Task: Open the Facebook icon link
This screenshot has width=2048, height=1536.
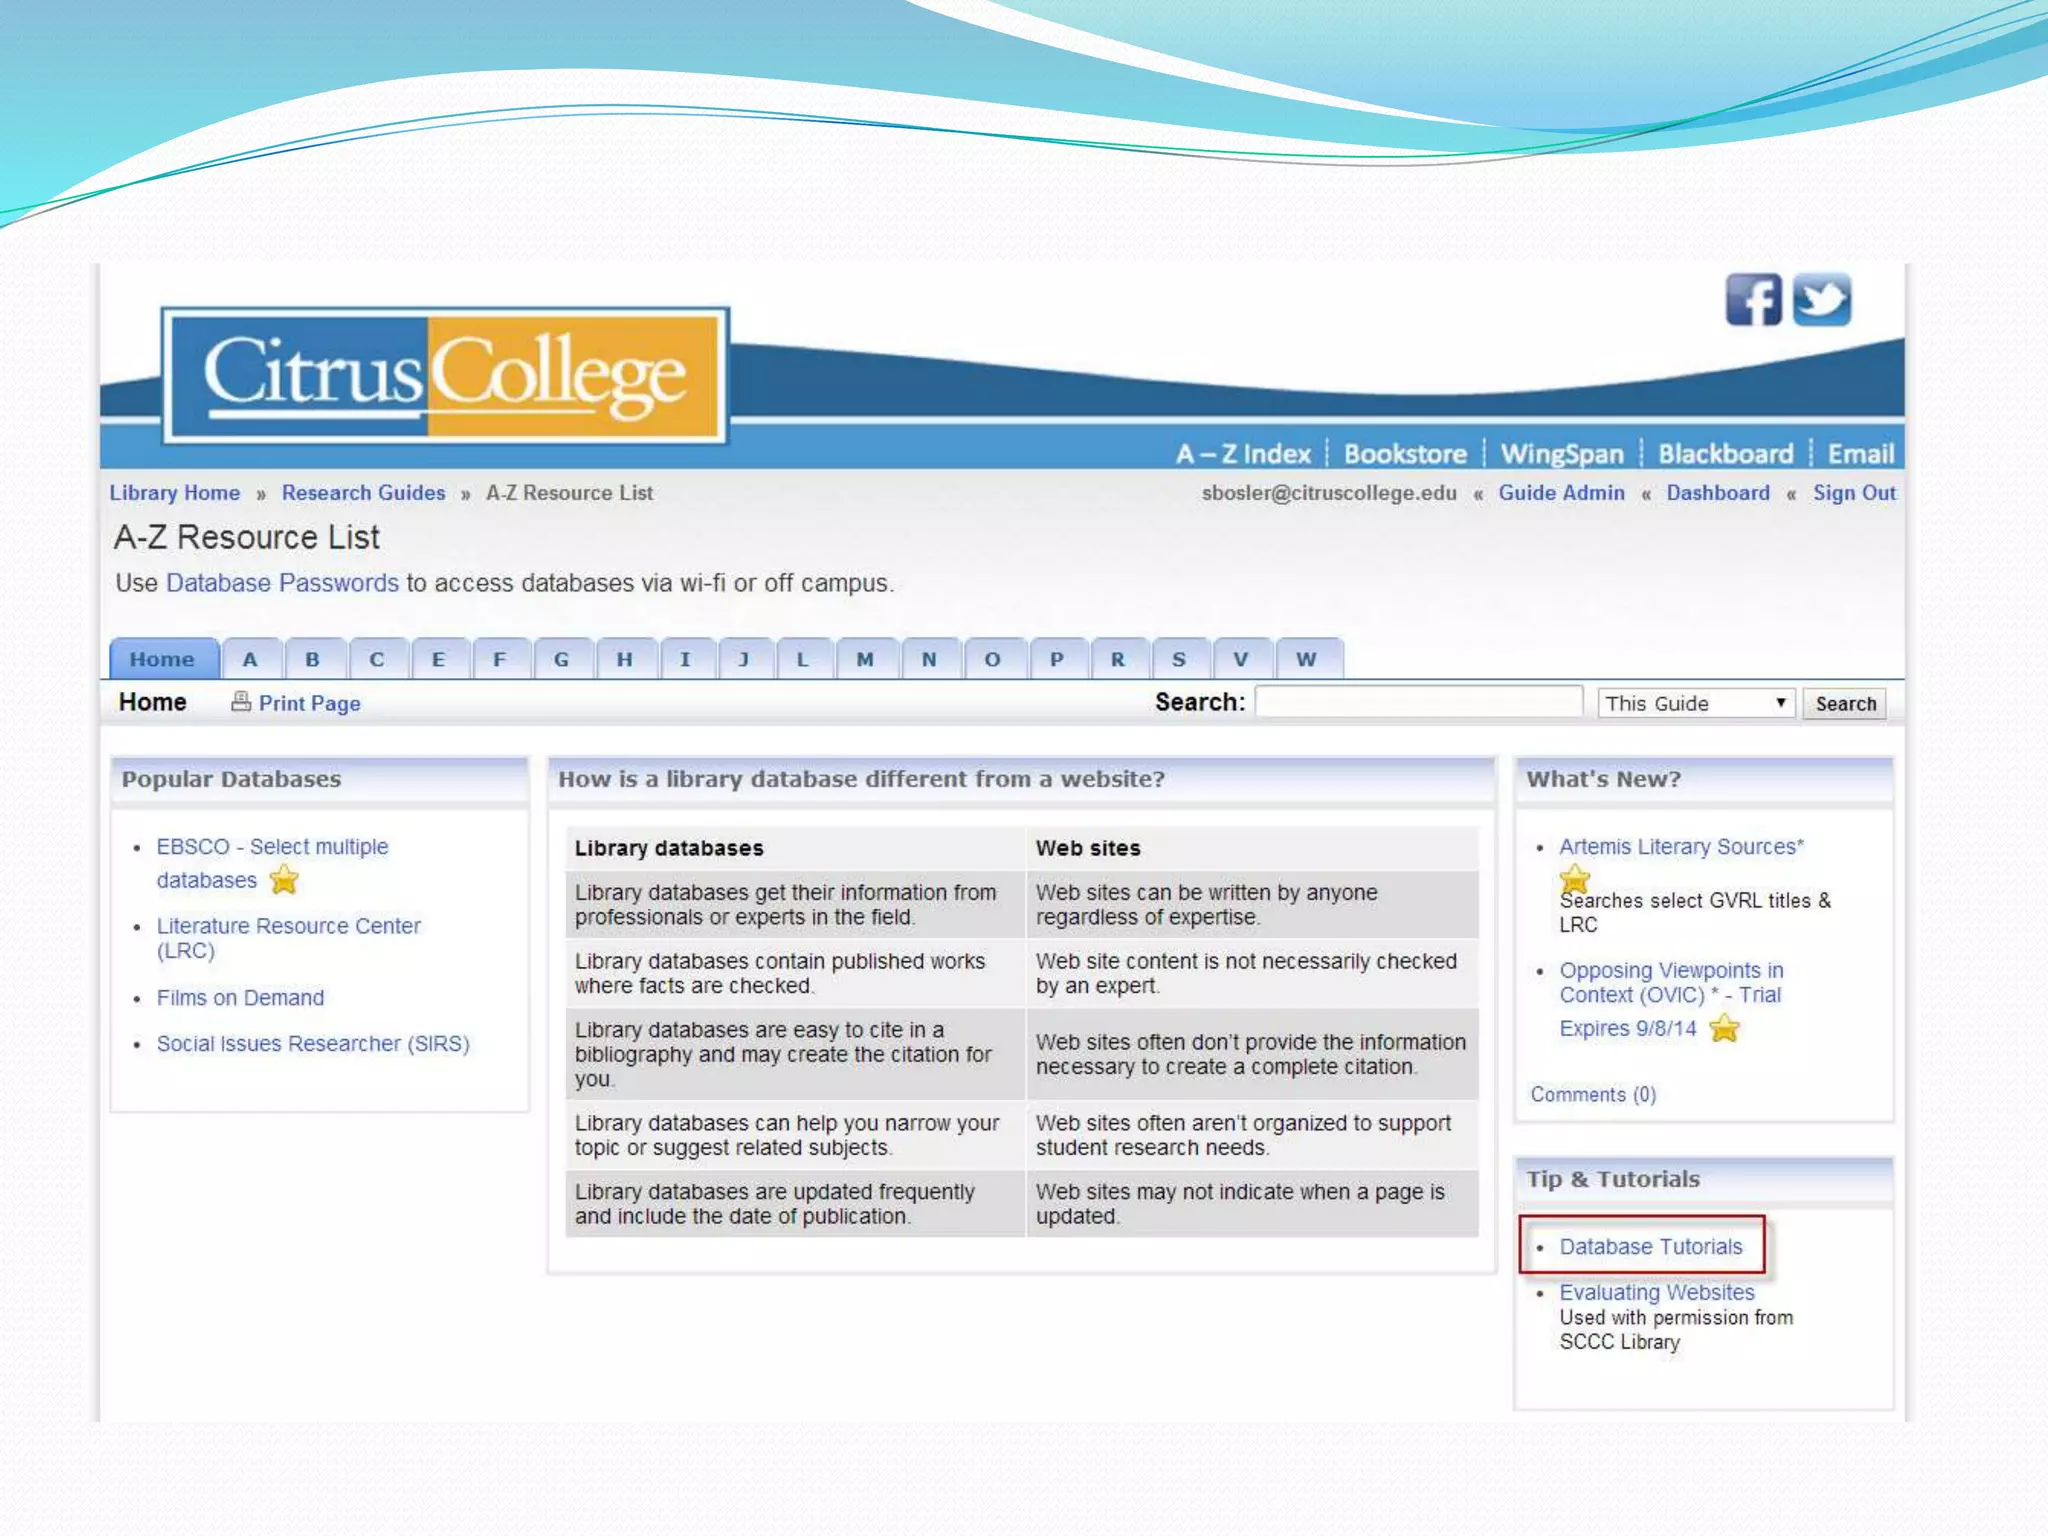Action: click(x=1753, y=300)
